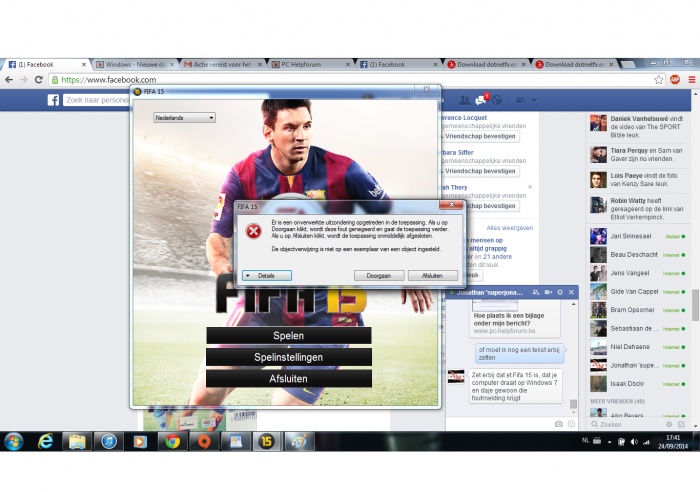The height and width of the screenshot is (492, 700).
Task: Switch to Gmail Actie vereist tab
Action: (222, 64)
